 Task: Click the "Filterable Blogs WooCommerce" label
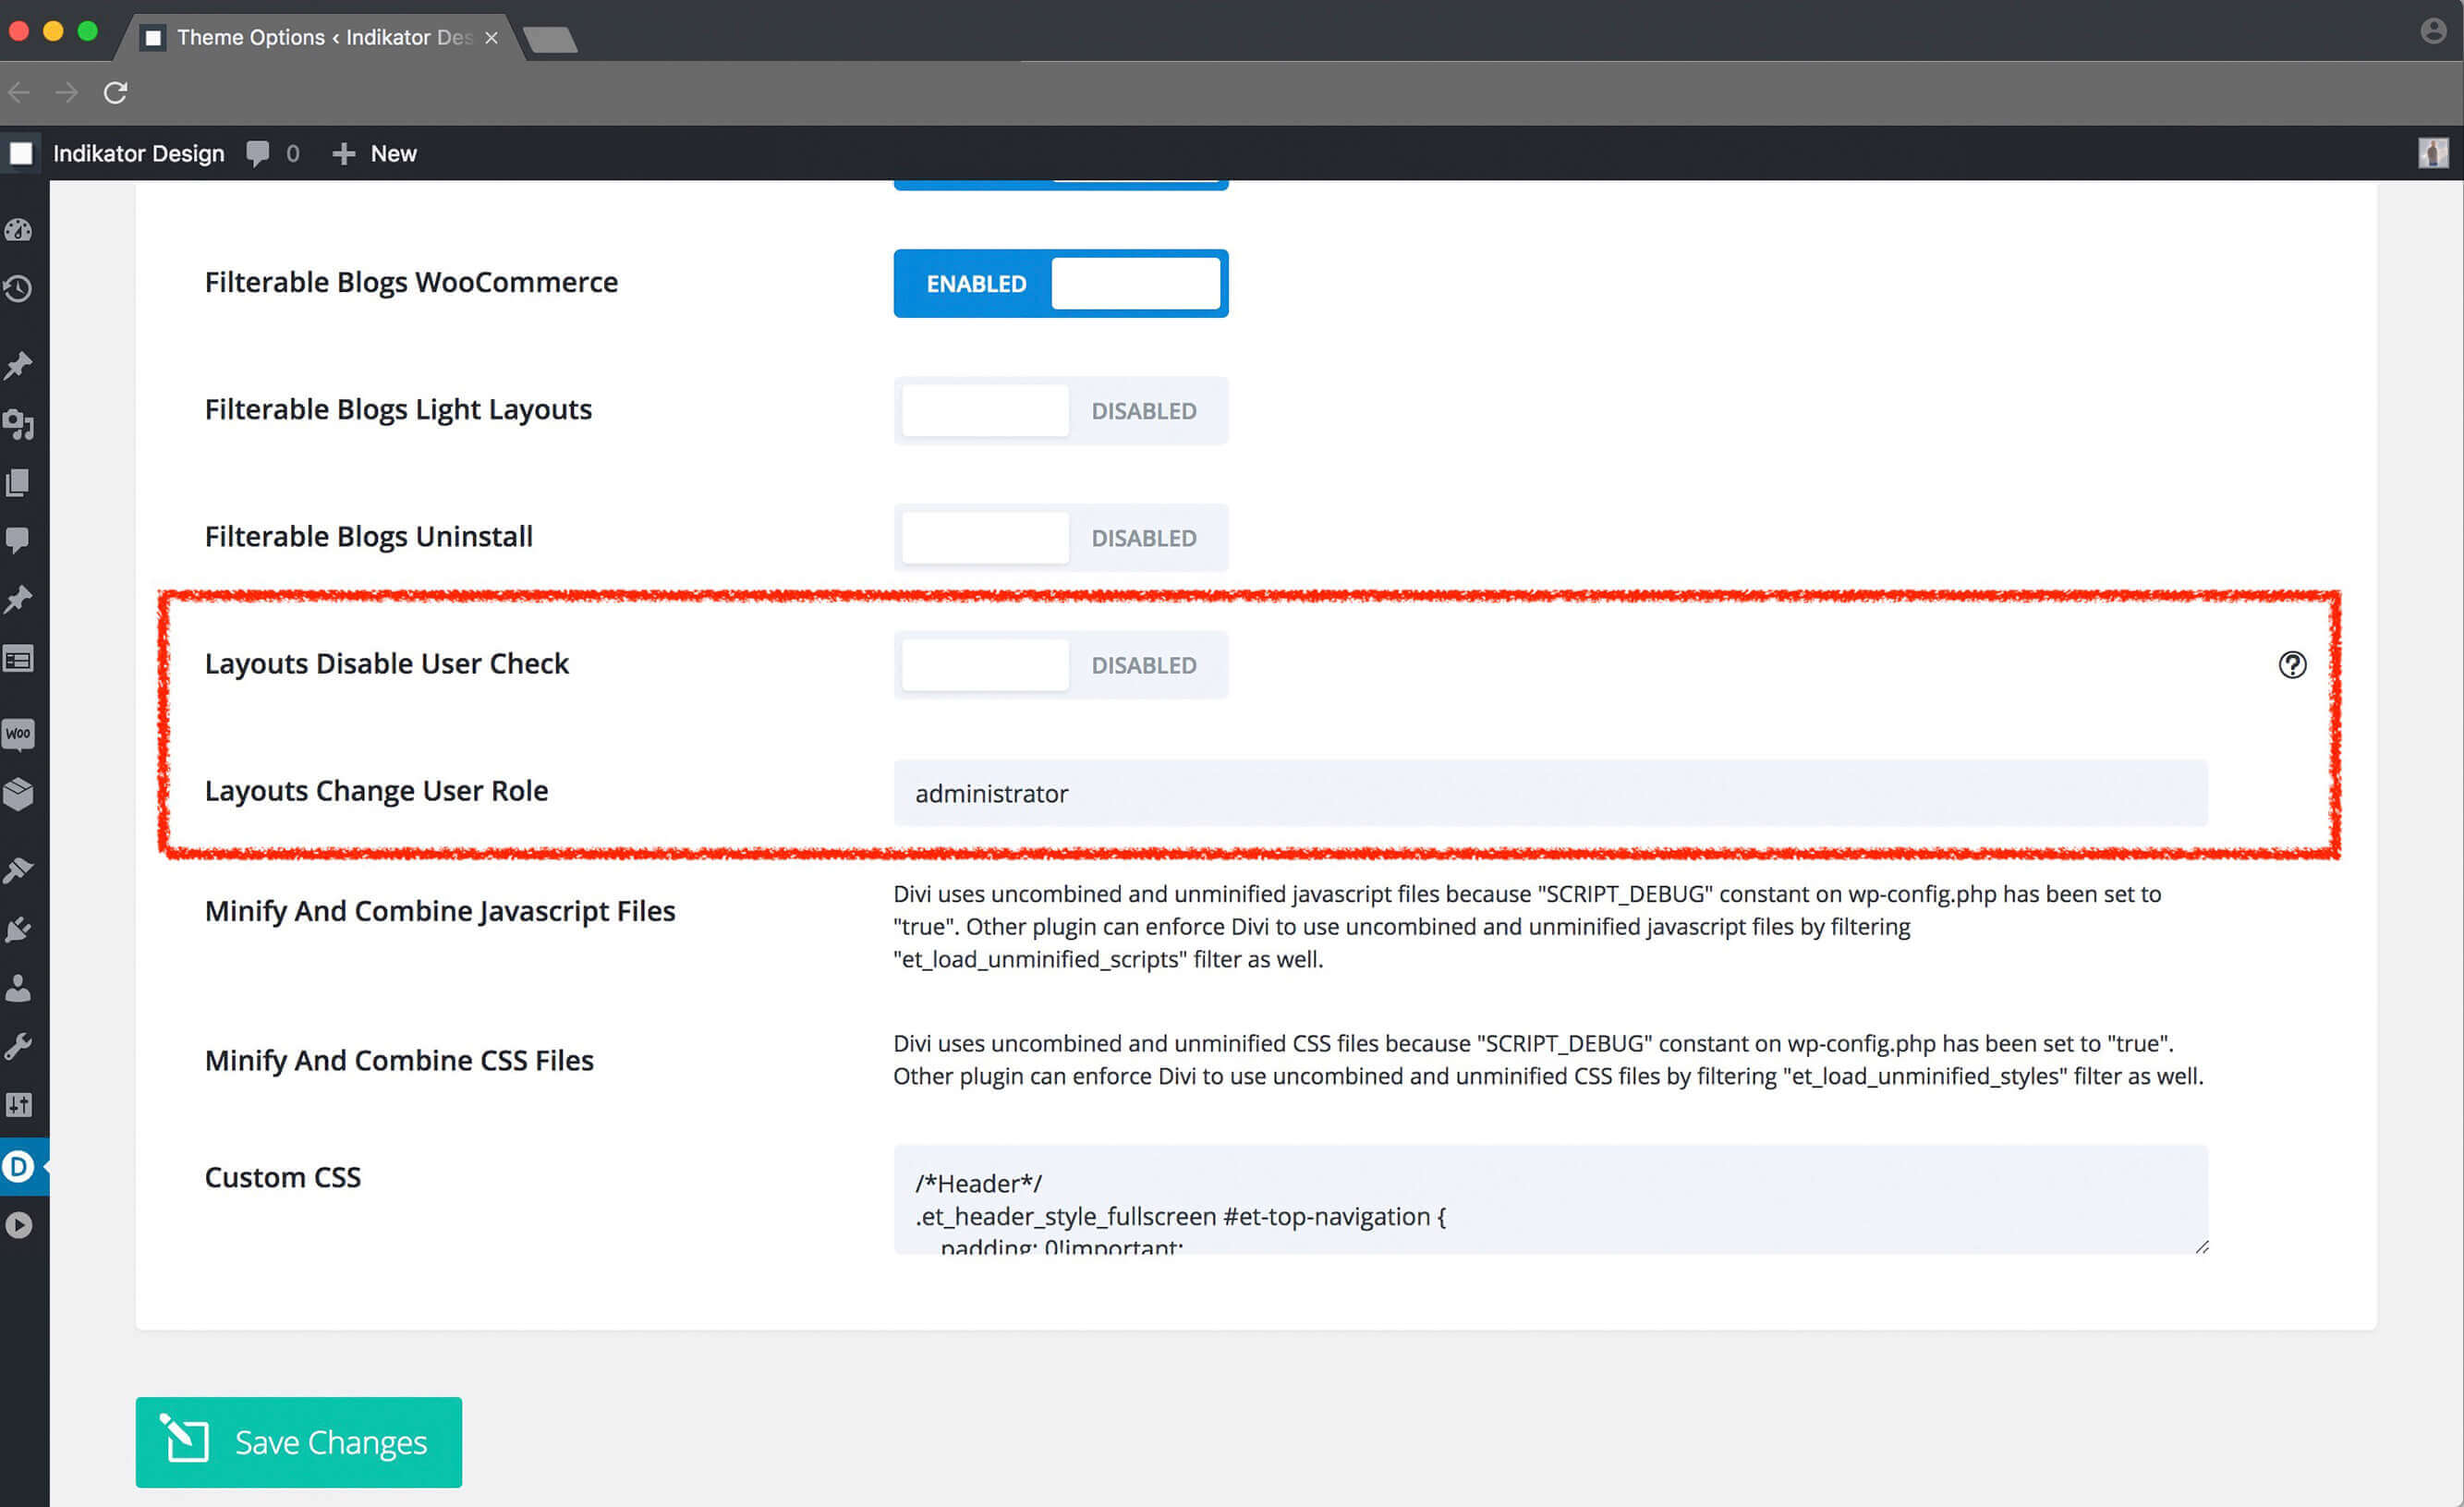[x=411, y=282]
